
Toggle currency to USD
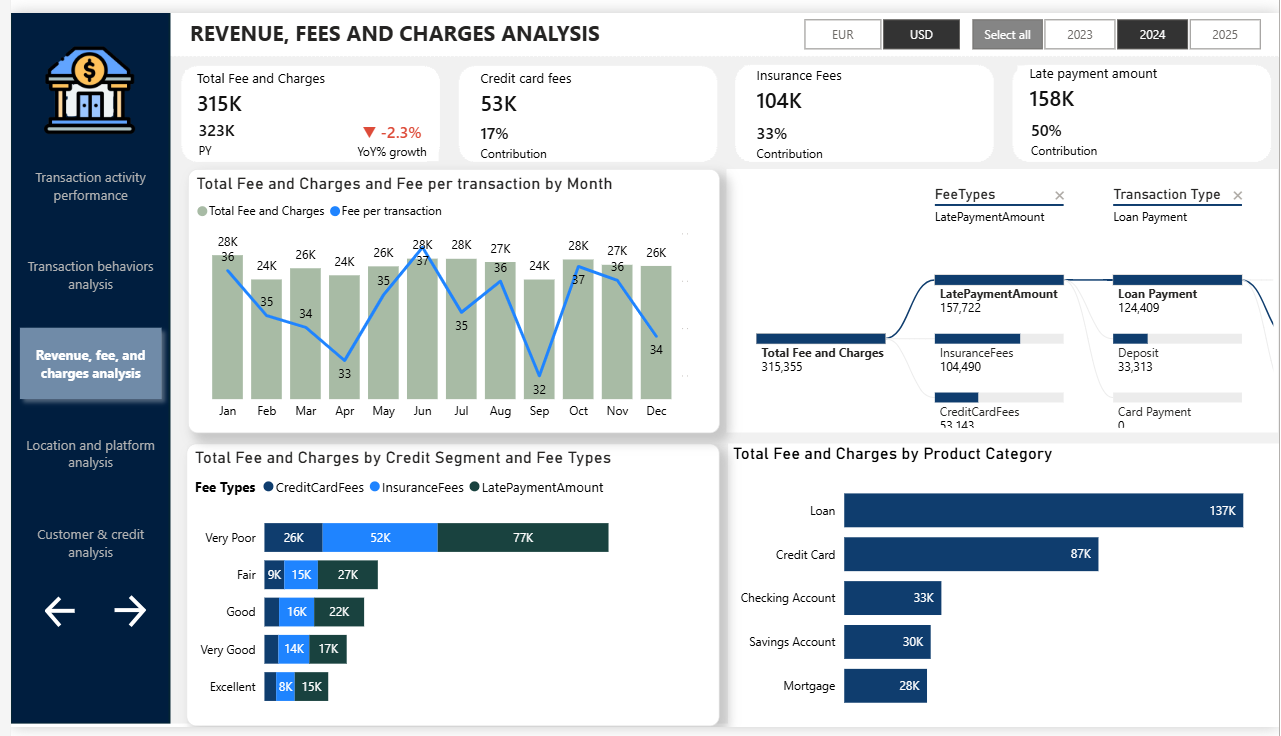pos(921,35)
